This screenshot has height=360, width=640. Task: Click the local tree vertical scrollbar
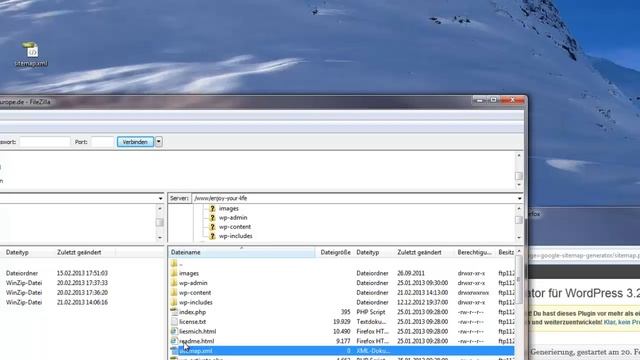click(160, 222)
